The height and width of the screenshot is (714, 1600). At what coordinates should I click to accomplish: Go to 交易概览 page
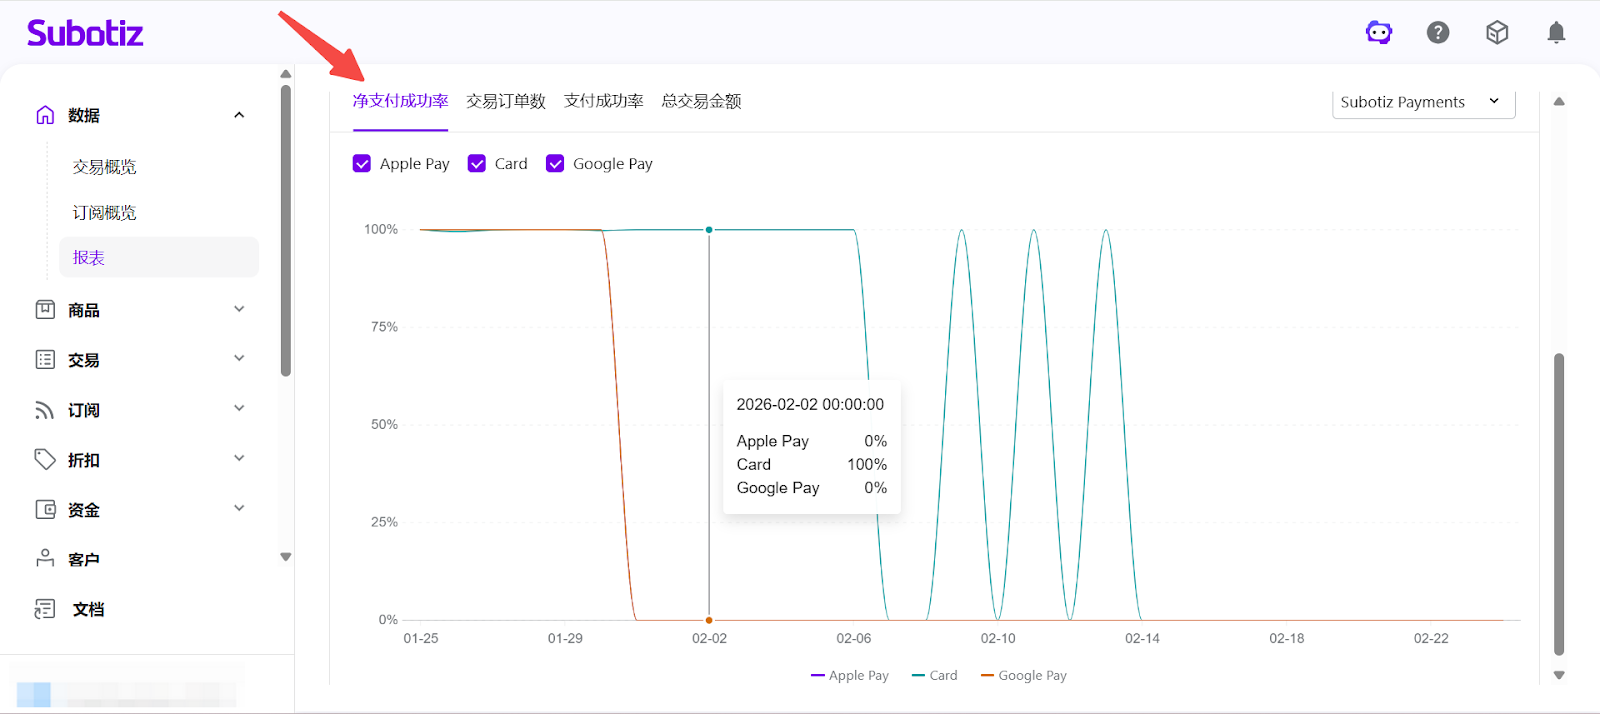(105, 167)
